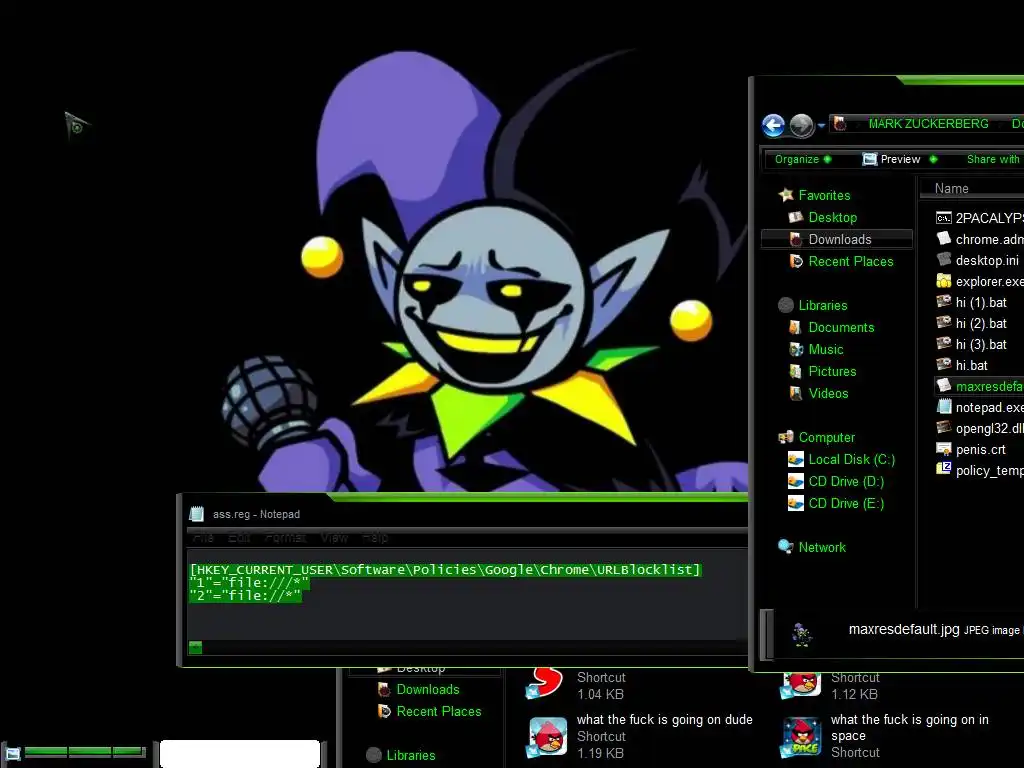Click the Local Disk (C:) drive icon

[x=795, y=459]
